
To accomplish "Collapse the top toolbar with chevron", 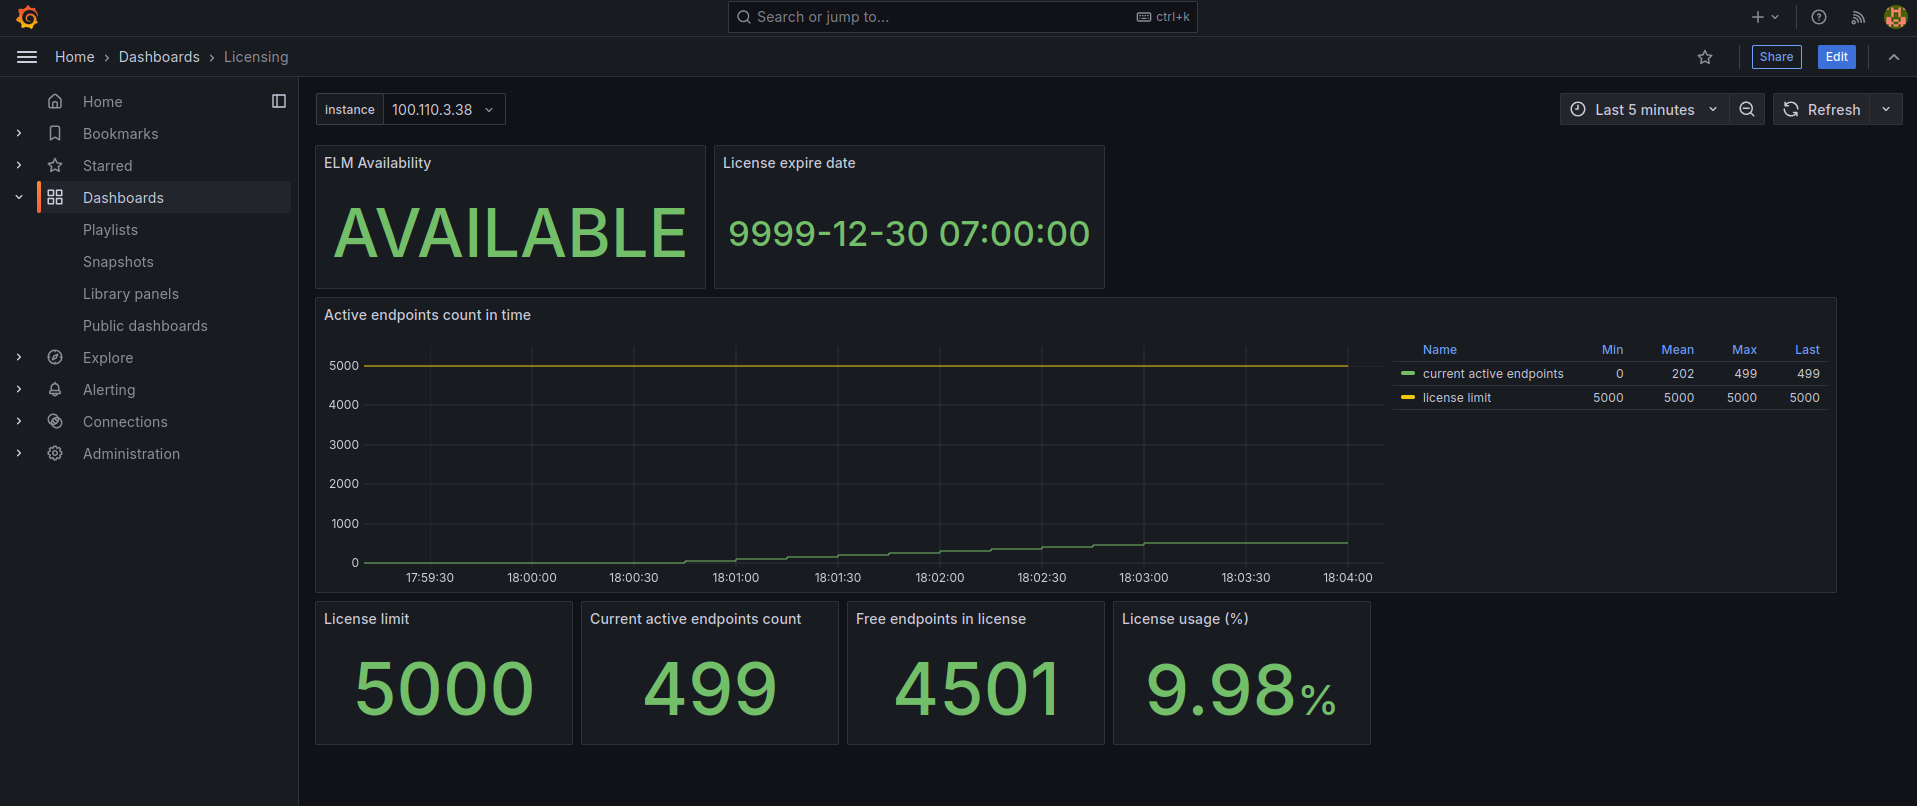I will 1894,57.
